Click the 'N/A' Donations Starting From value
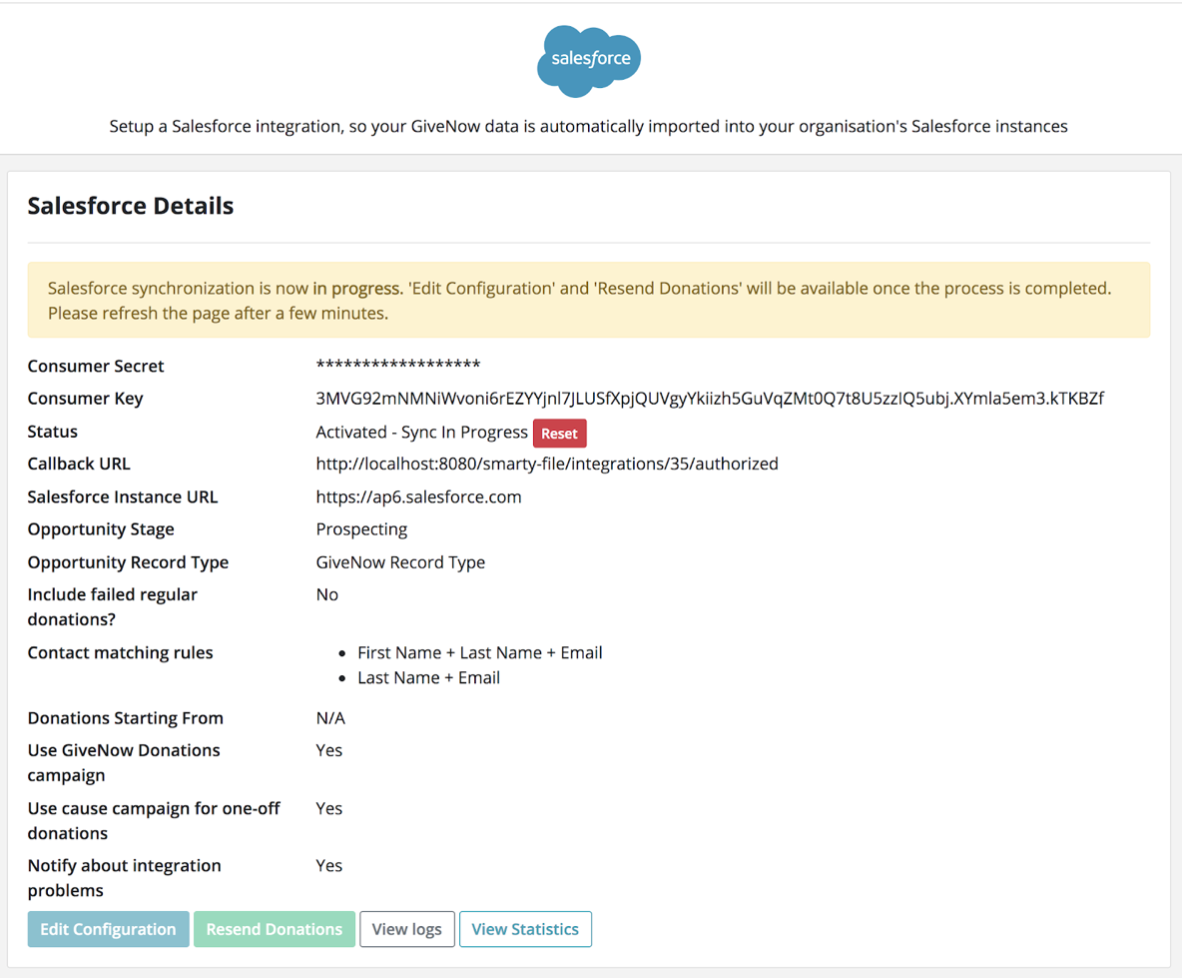Screen dimensions: 1182x978 pyautogui.click(x=330, y=718)
